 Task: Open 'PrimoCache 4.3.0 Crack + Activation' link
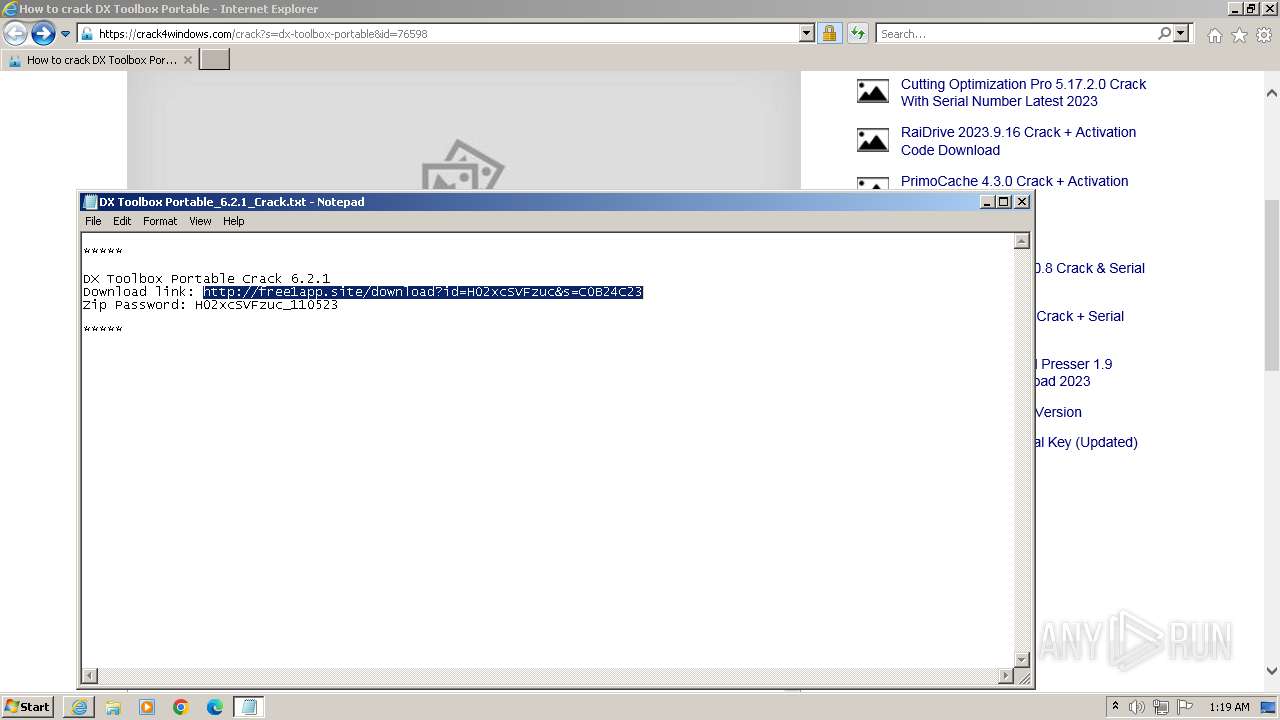click(1014, 181)
